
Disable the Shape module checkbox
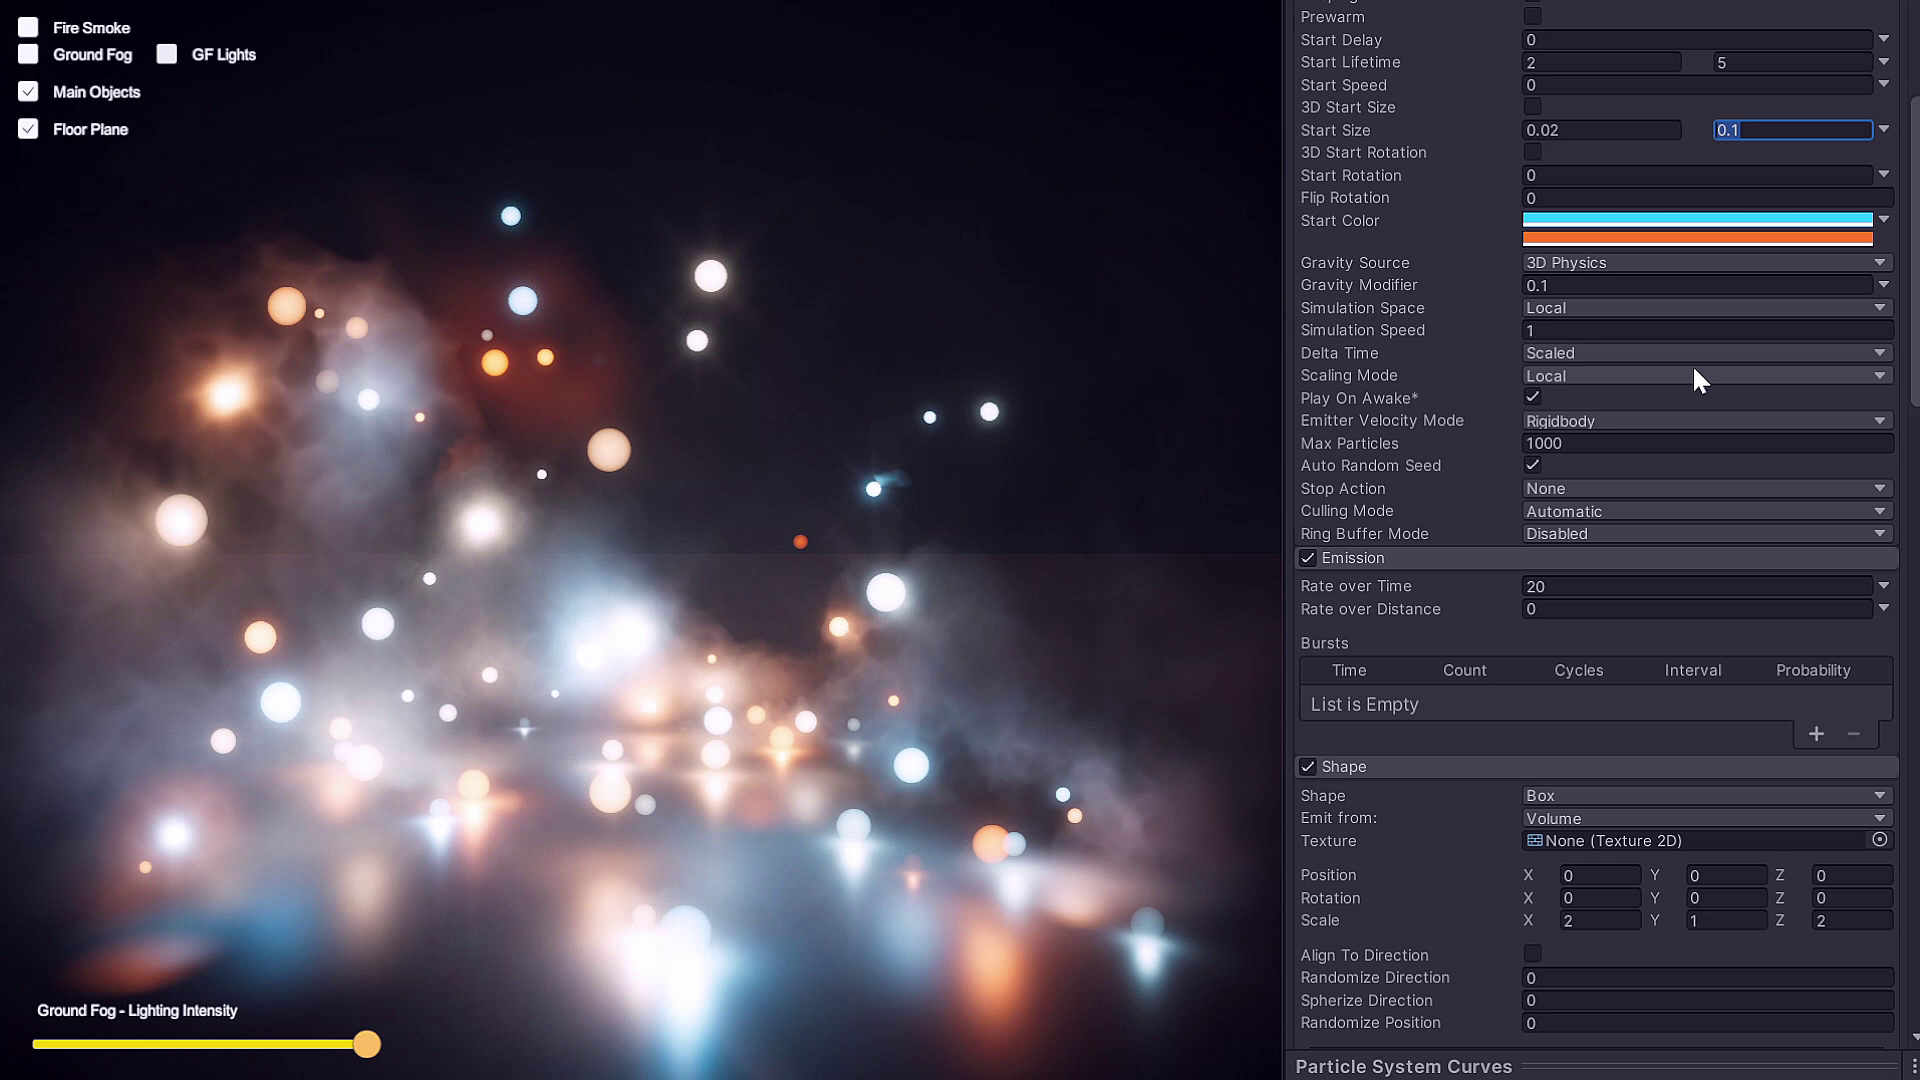coord(1308,767)
